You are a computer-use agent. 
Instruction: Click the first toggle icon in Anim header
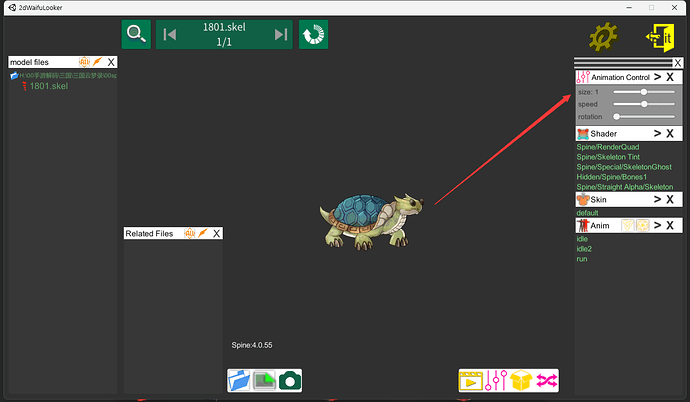point(628,226)
